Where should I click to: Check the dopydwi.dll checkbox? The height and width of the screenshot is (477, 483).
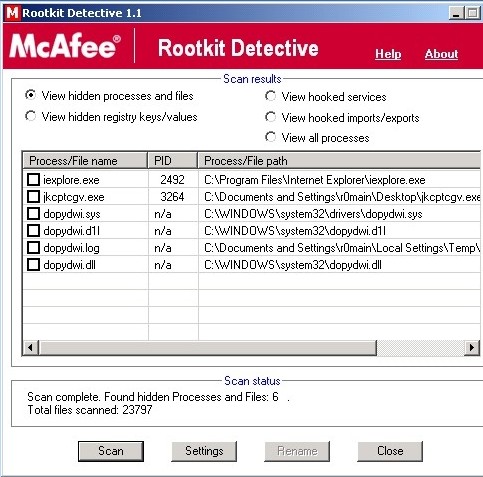point(33,265)
